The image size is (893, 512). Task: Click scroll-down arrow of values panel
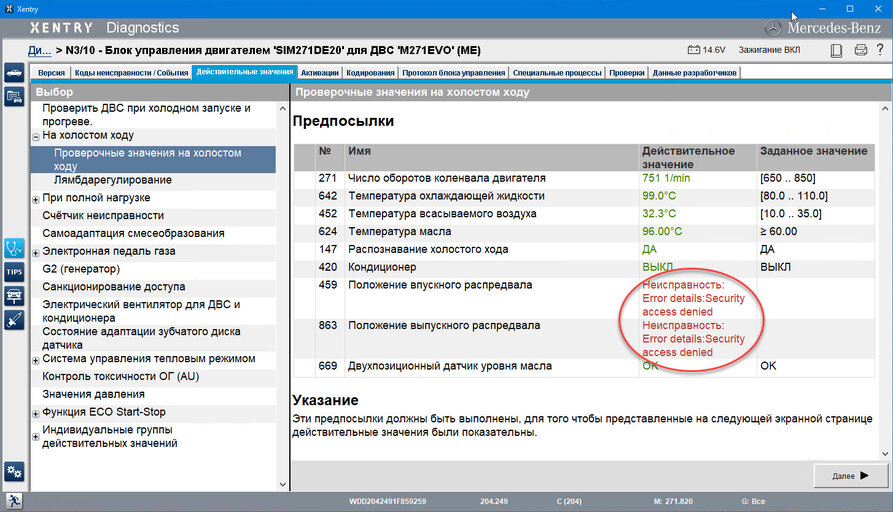click(x=885, y=454)
